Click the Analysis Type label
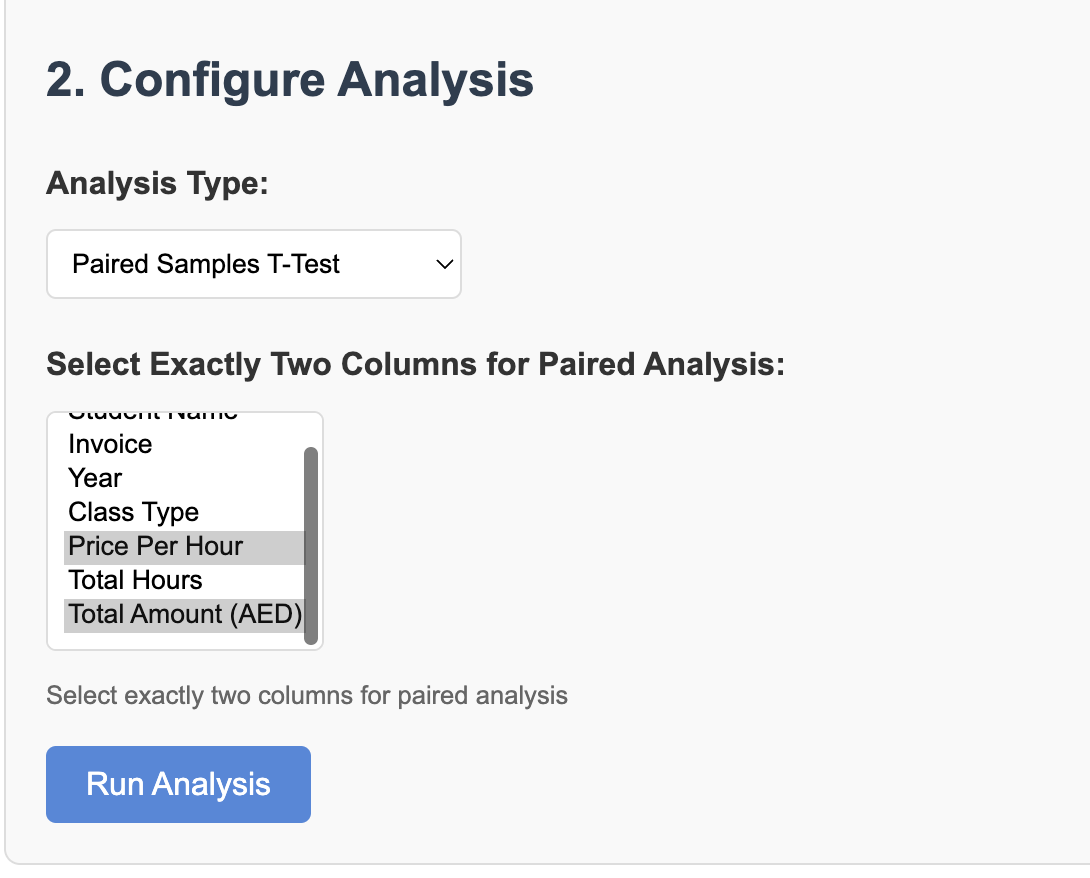The width and height of the screenshot is (1090, 878). point(157,183)
